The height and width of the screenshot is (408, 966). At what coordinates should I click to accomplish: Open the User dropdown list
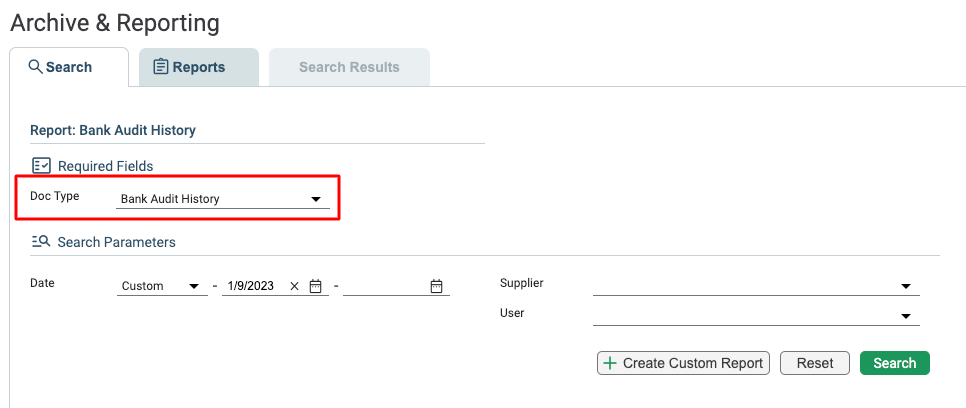756,316
